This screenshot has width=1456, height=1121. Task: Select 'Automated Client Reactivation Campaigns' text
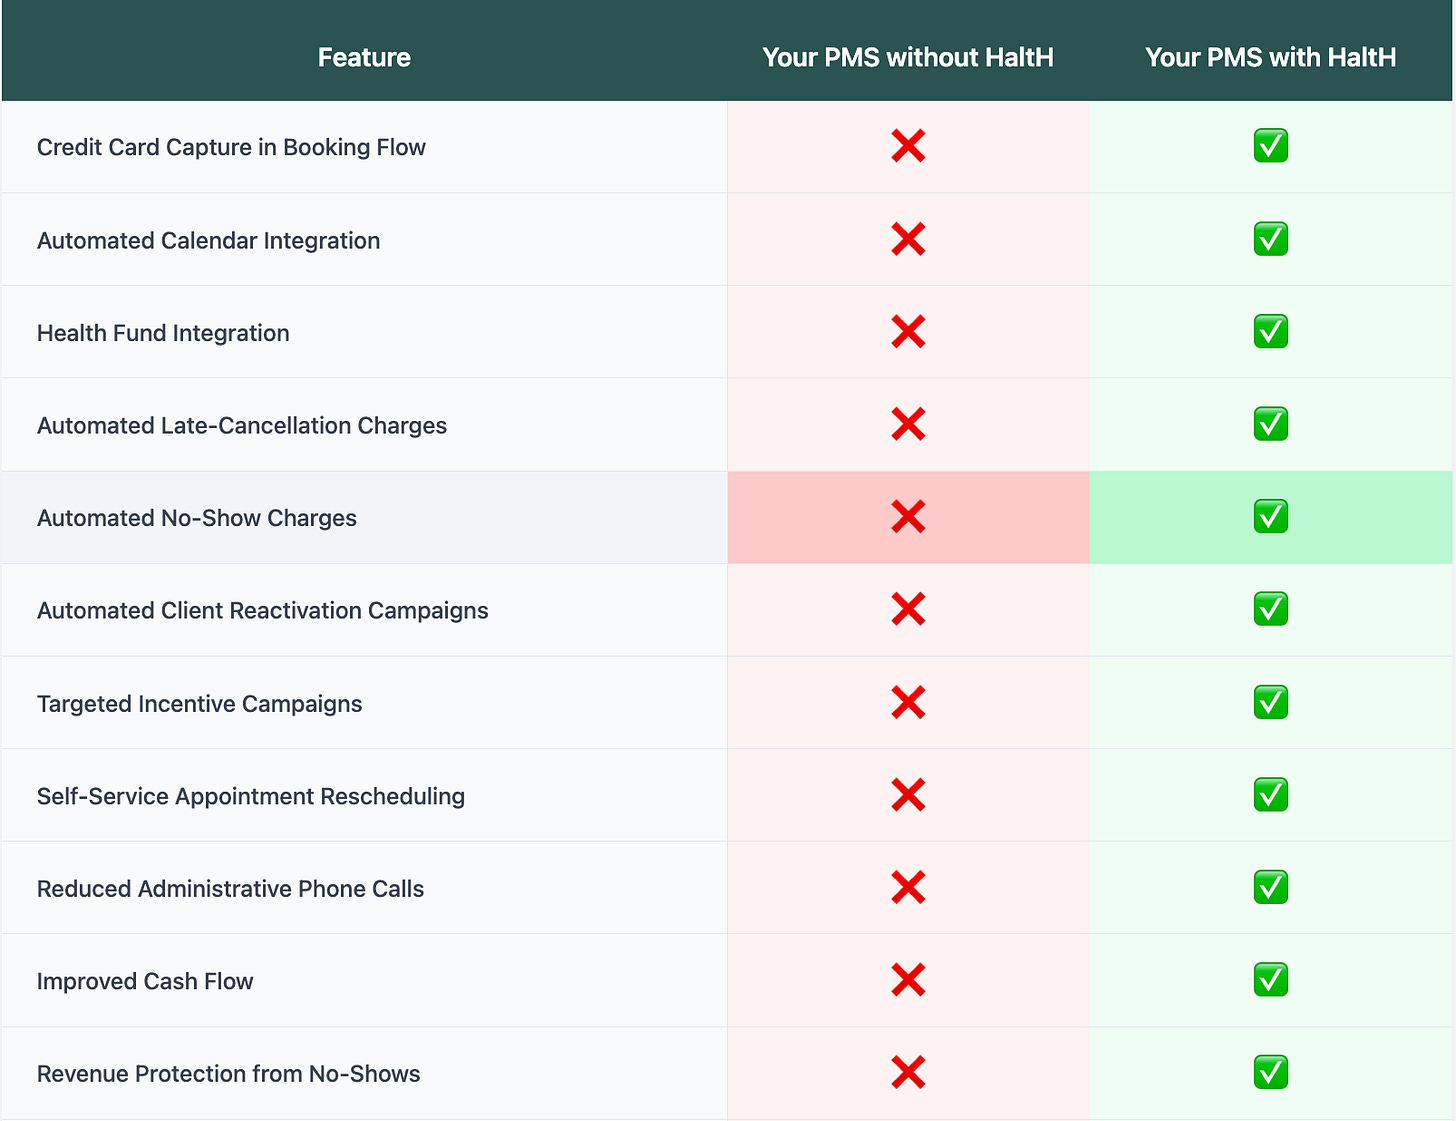tap(263, 611)
